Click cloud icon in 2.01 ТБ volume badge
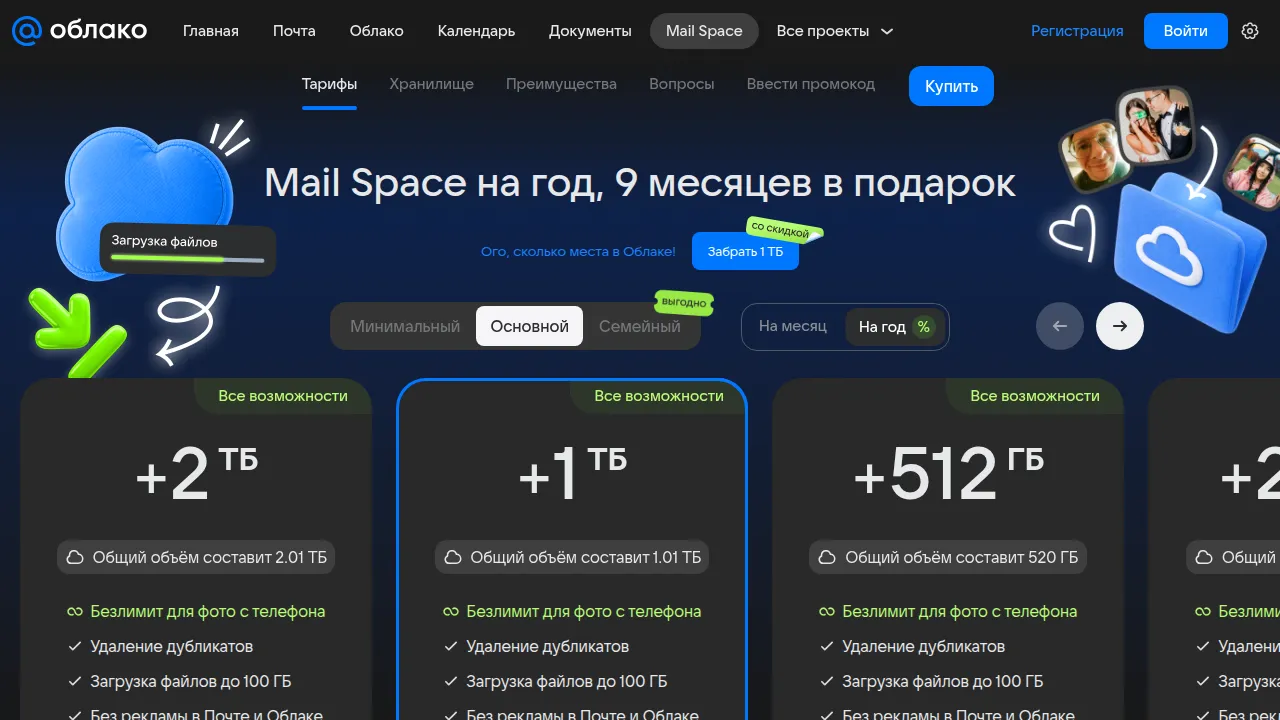This screenshot has width=1280, height=720. [75, 558]
